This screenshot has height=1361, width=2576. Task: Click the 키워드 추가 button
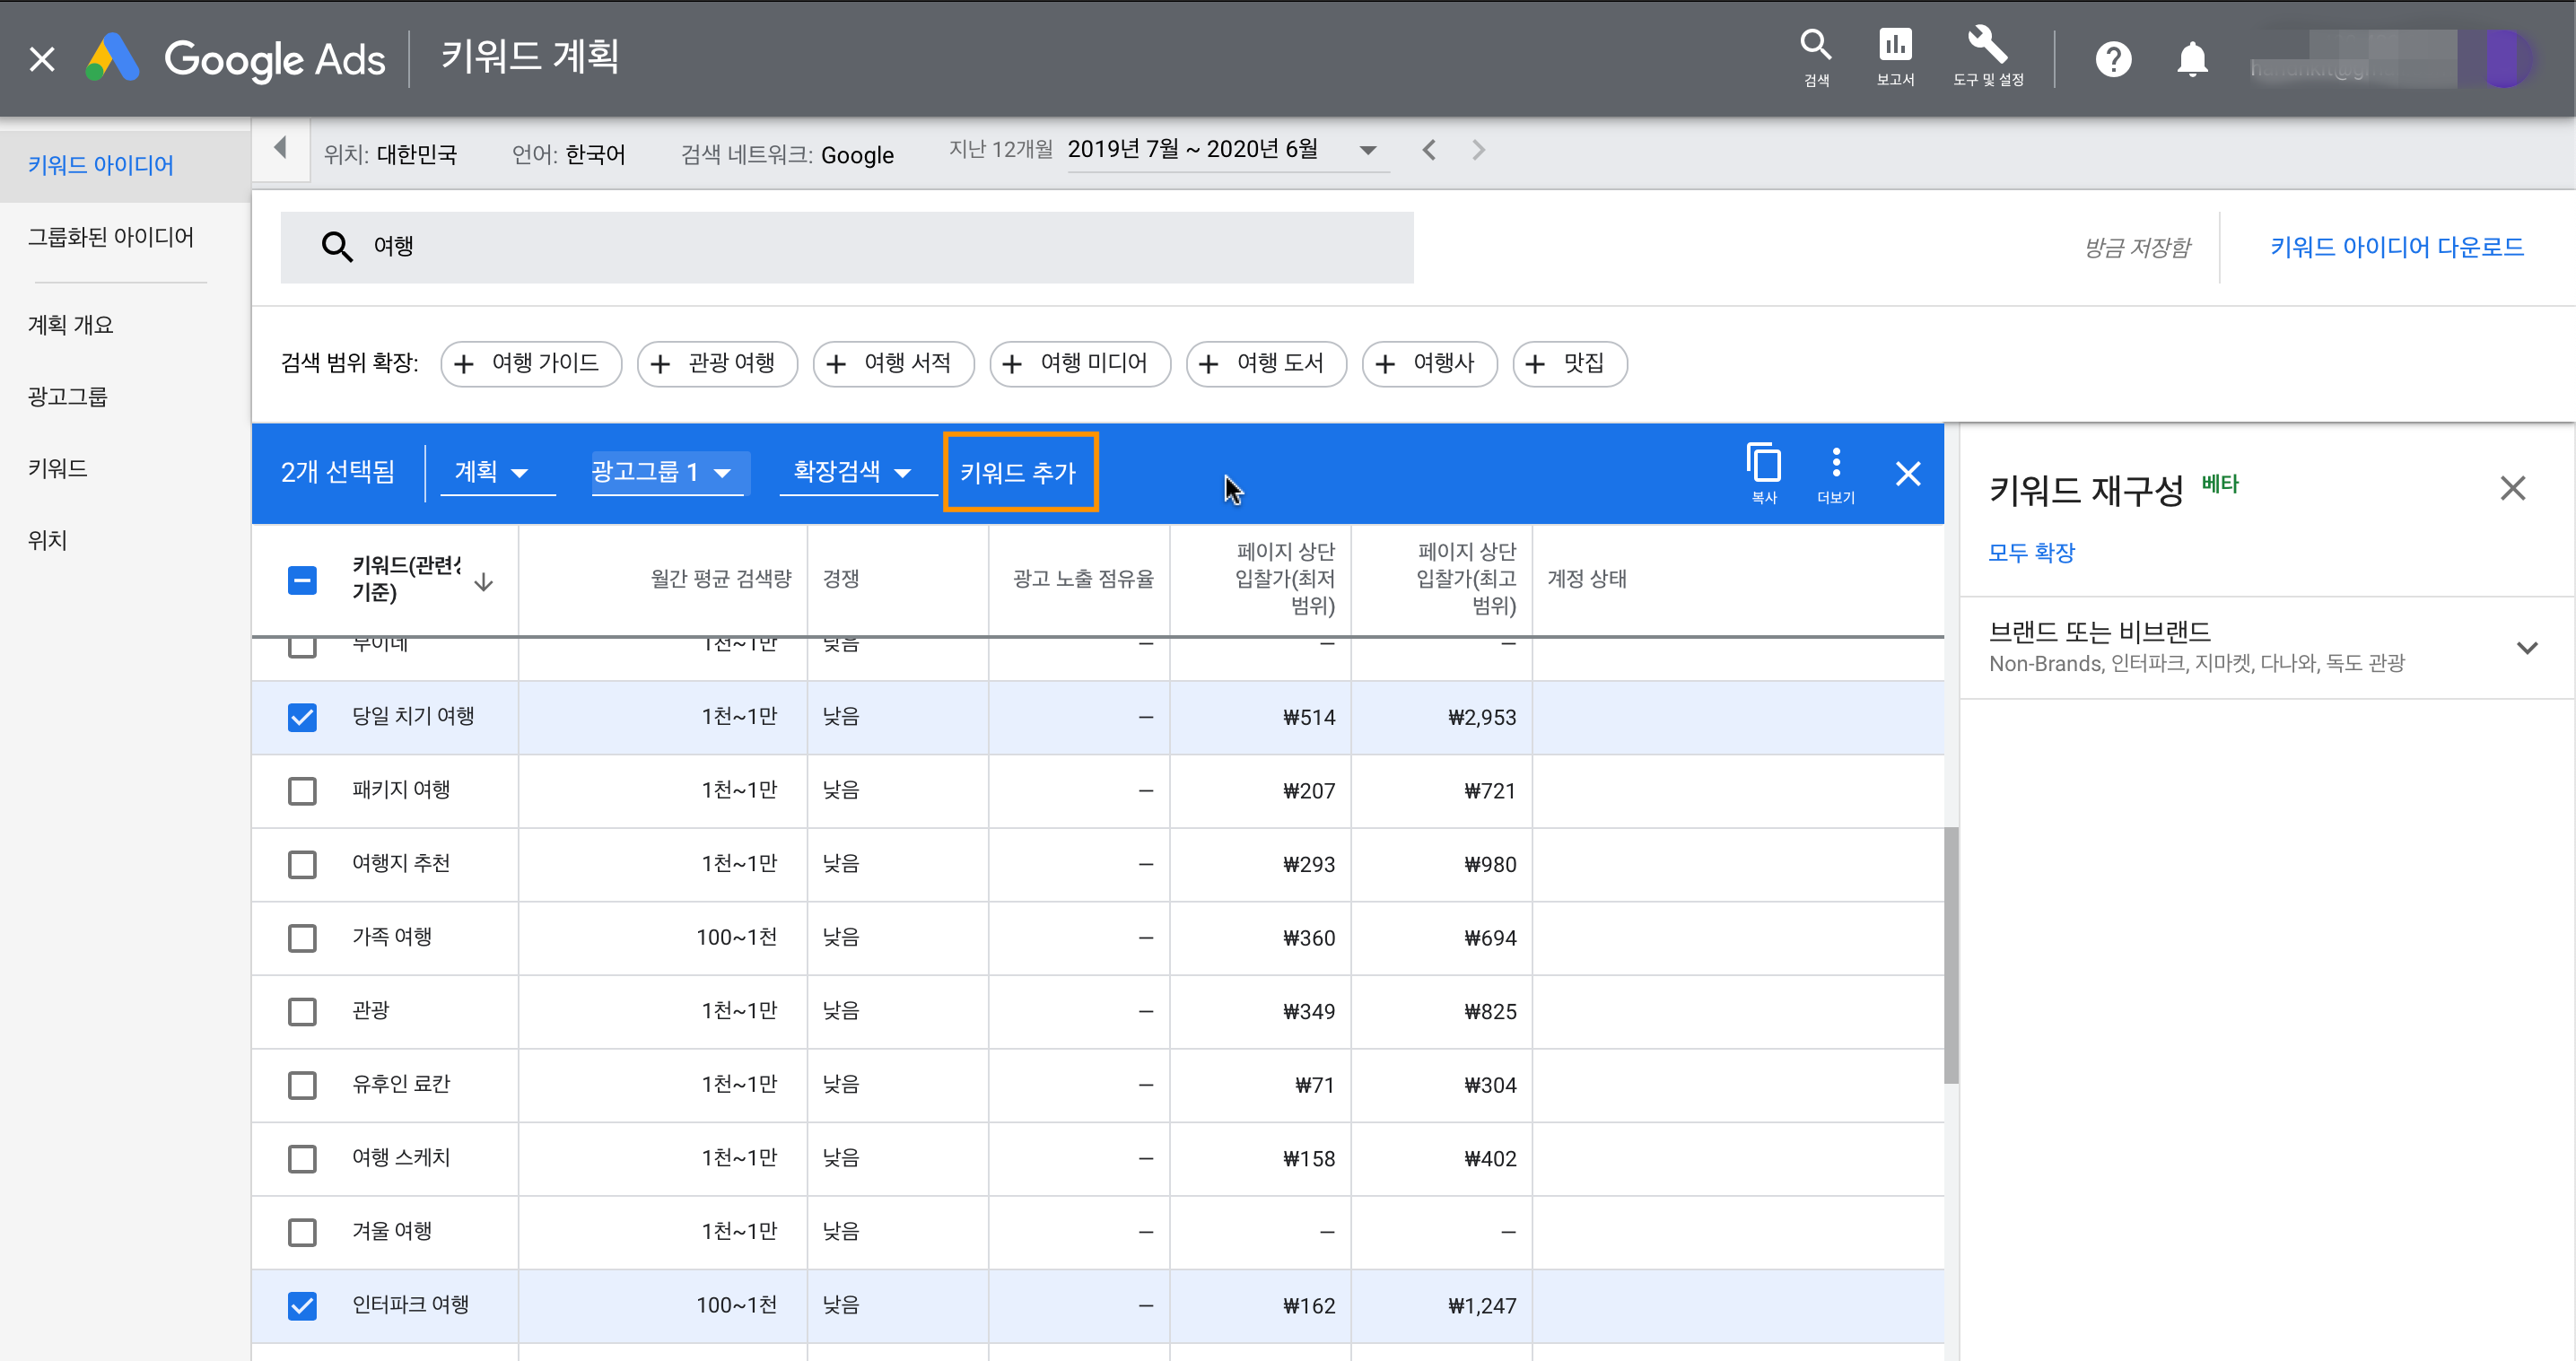click(1019, 472)
